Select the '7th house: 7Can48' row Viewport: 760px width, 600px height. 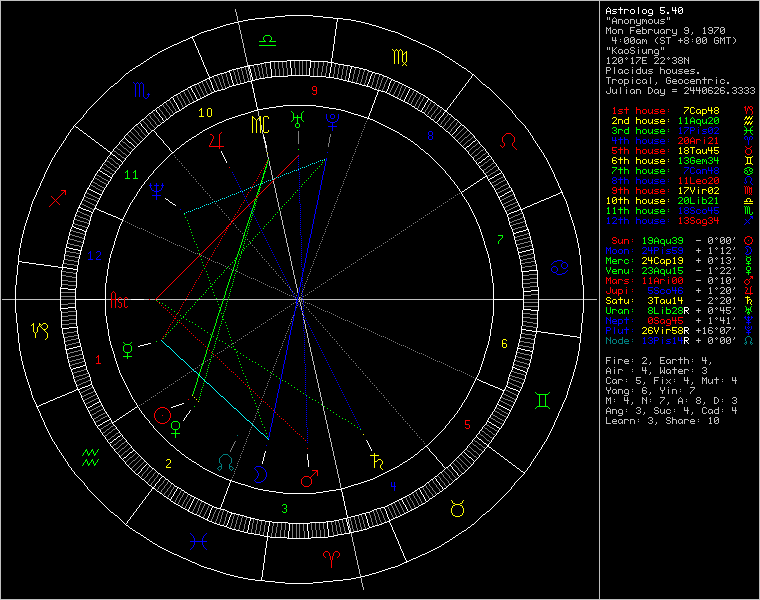click(681, 171)
